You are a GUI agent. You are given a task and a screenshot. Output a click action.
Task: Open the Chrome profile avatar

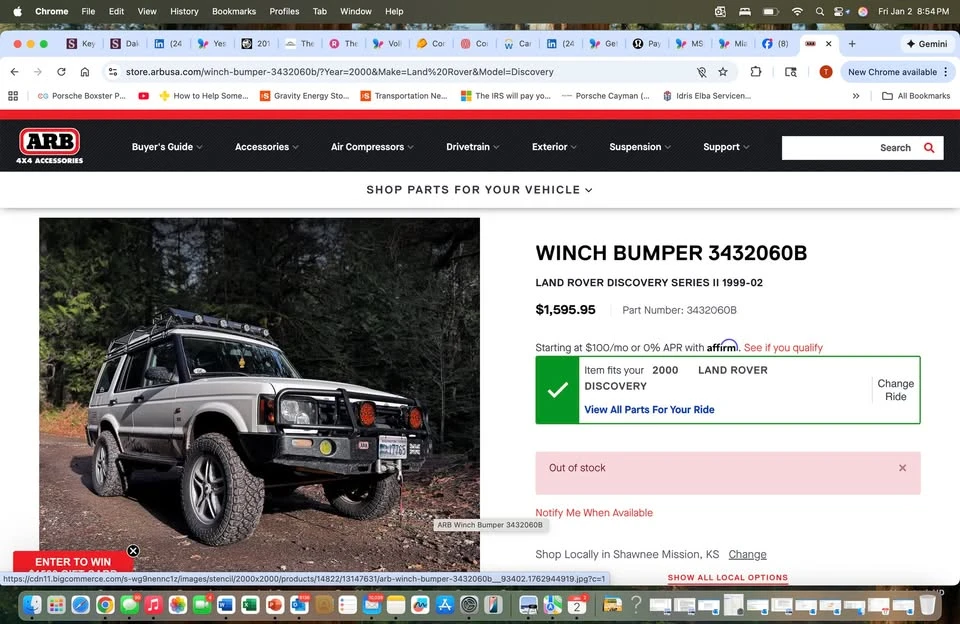[x=825, y=72]
